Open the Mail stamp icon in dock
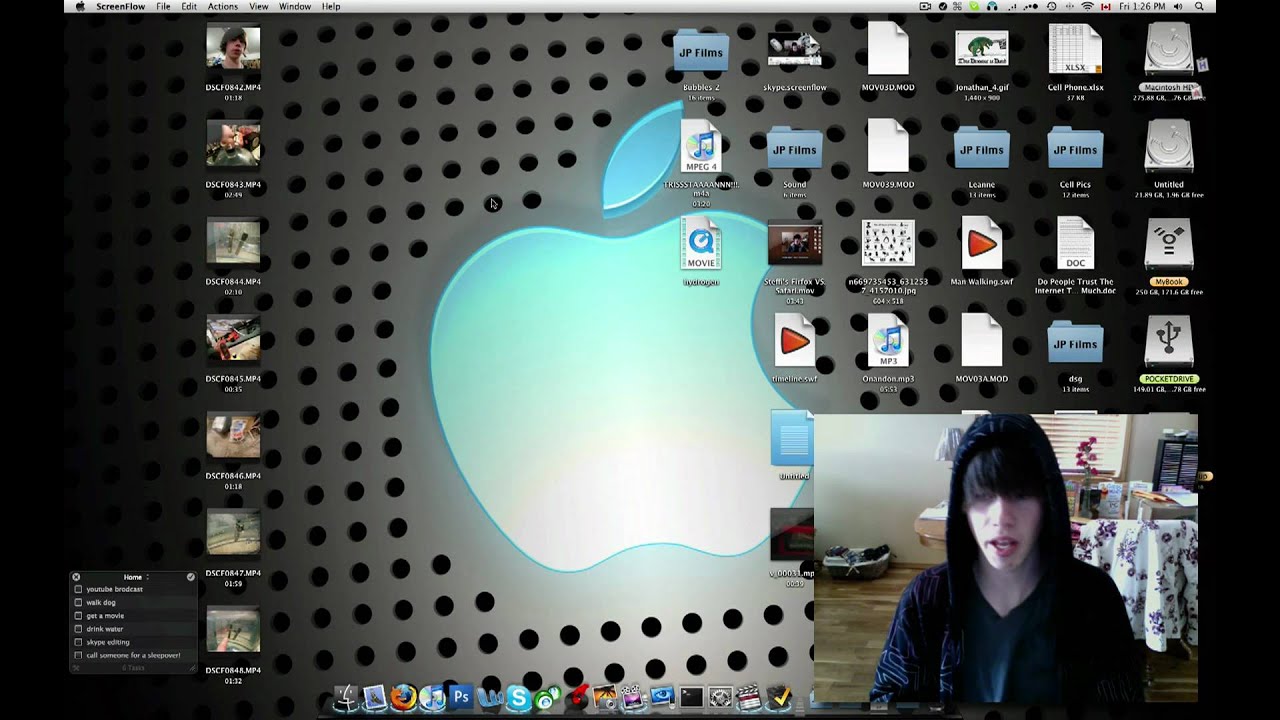 (x=374, y=697)
